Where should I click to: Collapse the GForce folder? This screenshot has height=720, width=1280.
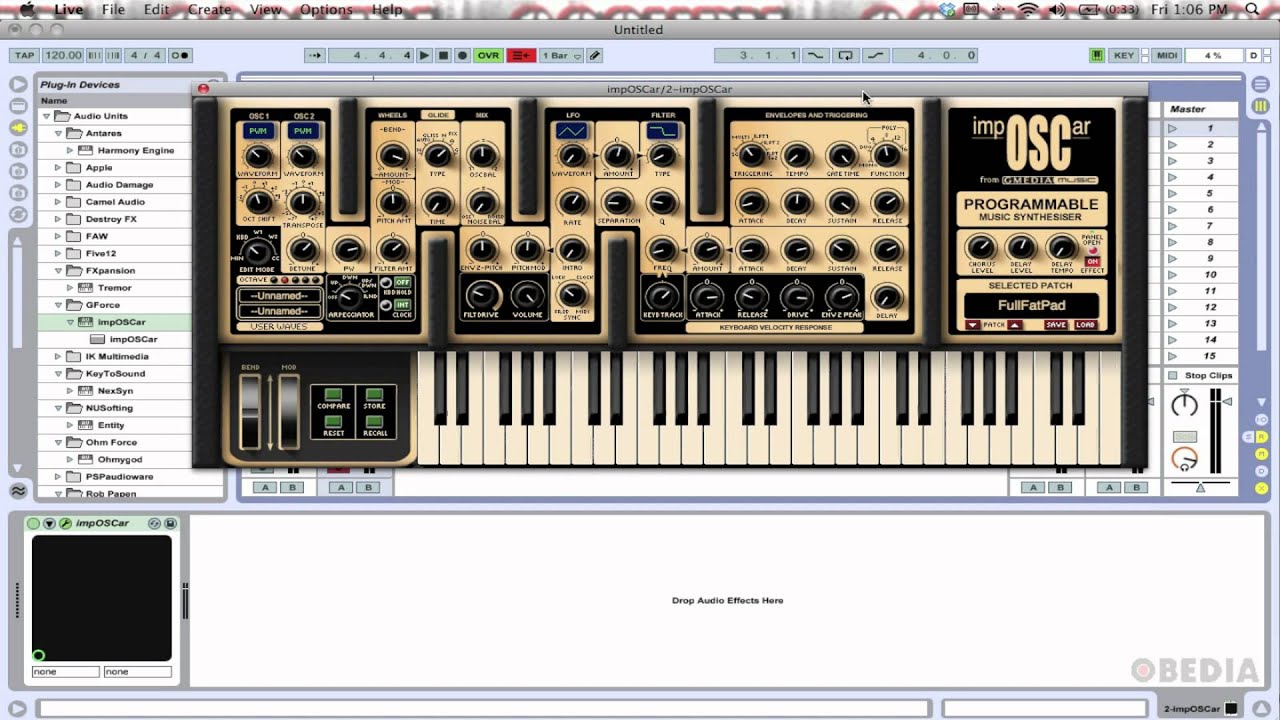[58, 305]
